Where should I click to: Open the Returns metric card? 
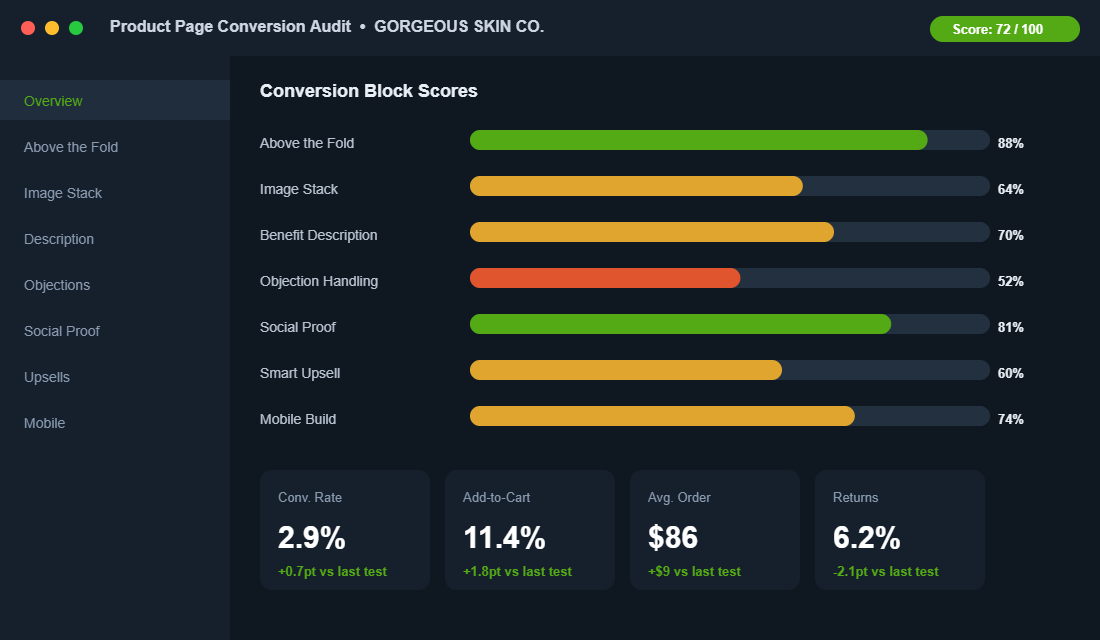(900, 530)
